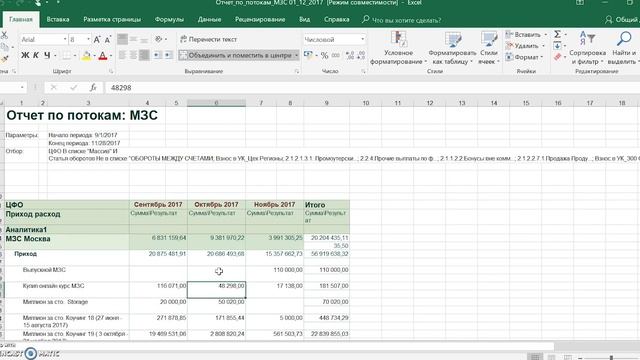Center text horizontally in cell

pyautogui.click(x=133, y=55)
